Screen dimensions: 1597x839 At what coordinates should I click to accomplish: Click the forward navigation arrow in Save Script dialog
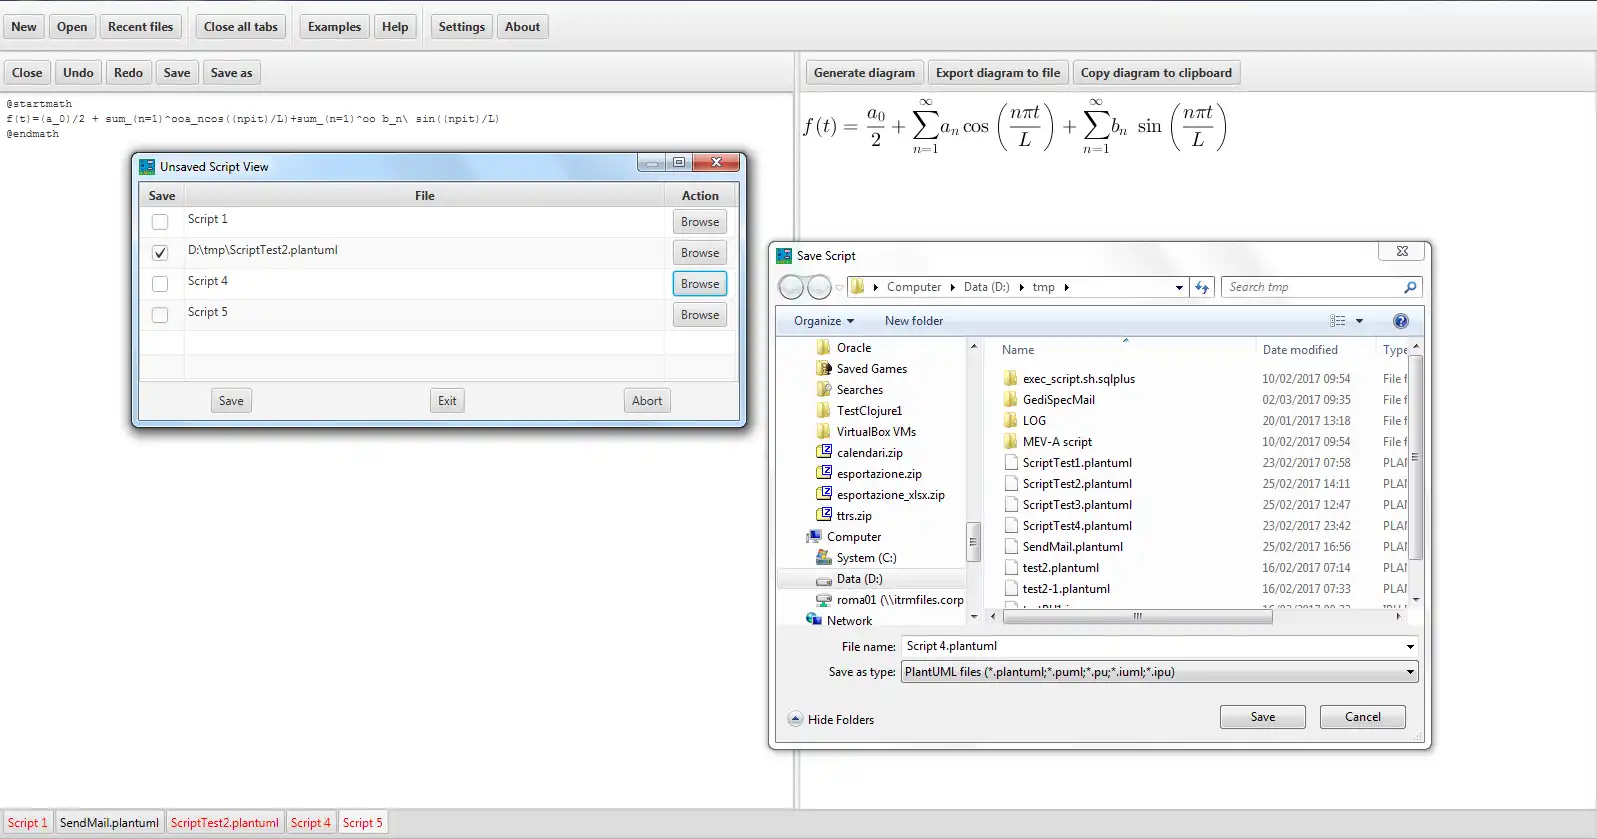[x=819, y=287]
